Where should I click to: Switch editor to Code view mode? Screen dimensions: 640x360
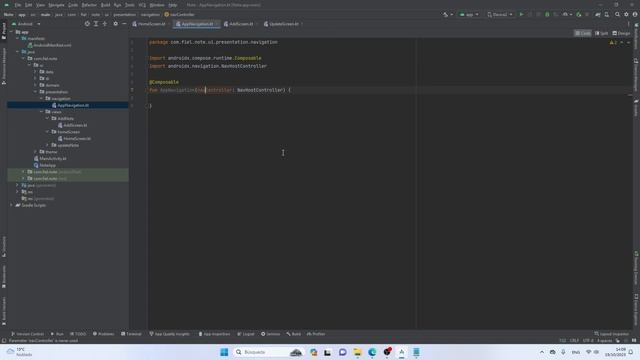[x=582, y=33]
